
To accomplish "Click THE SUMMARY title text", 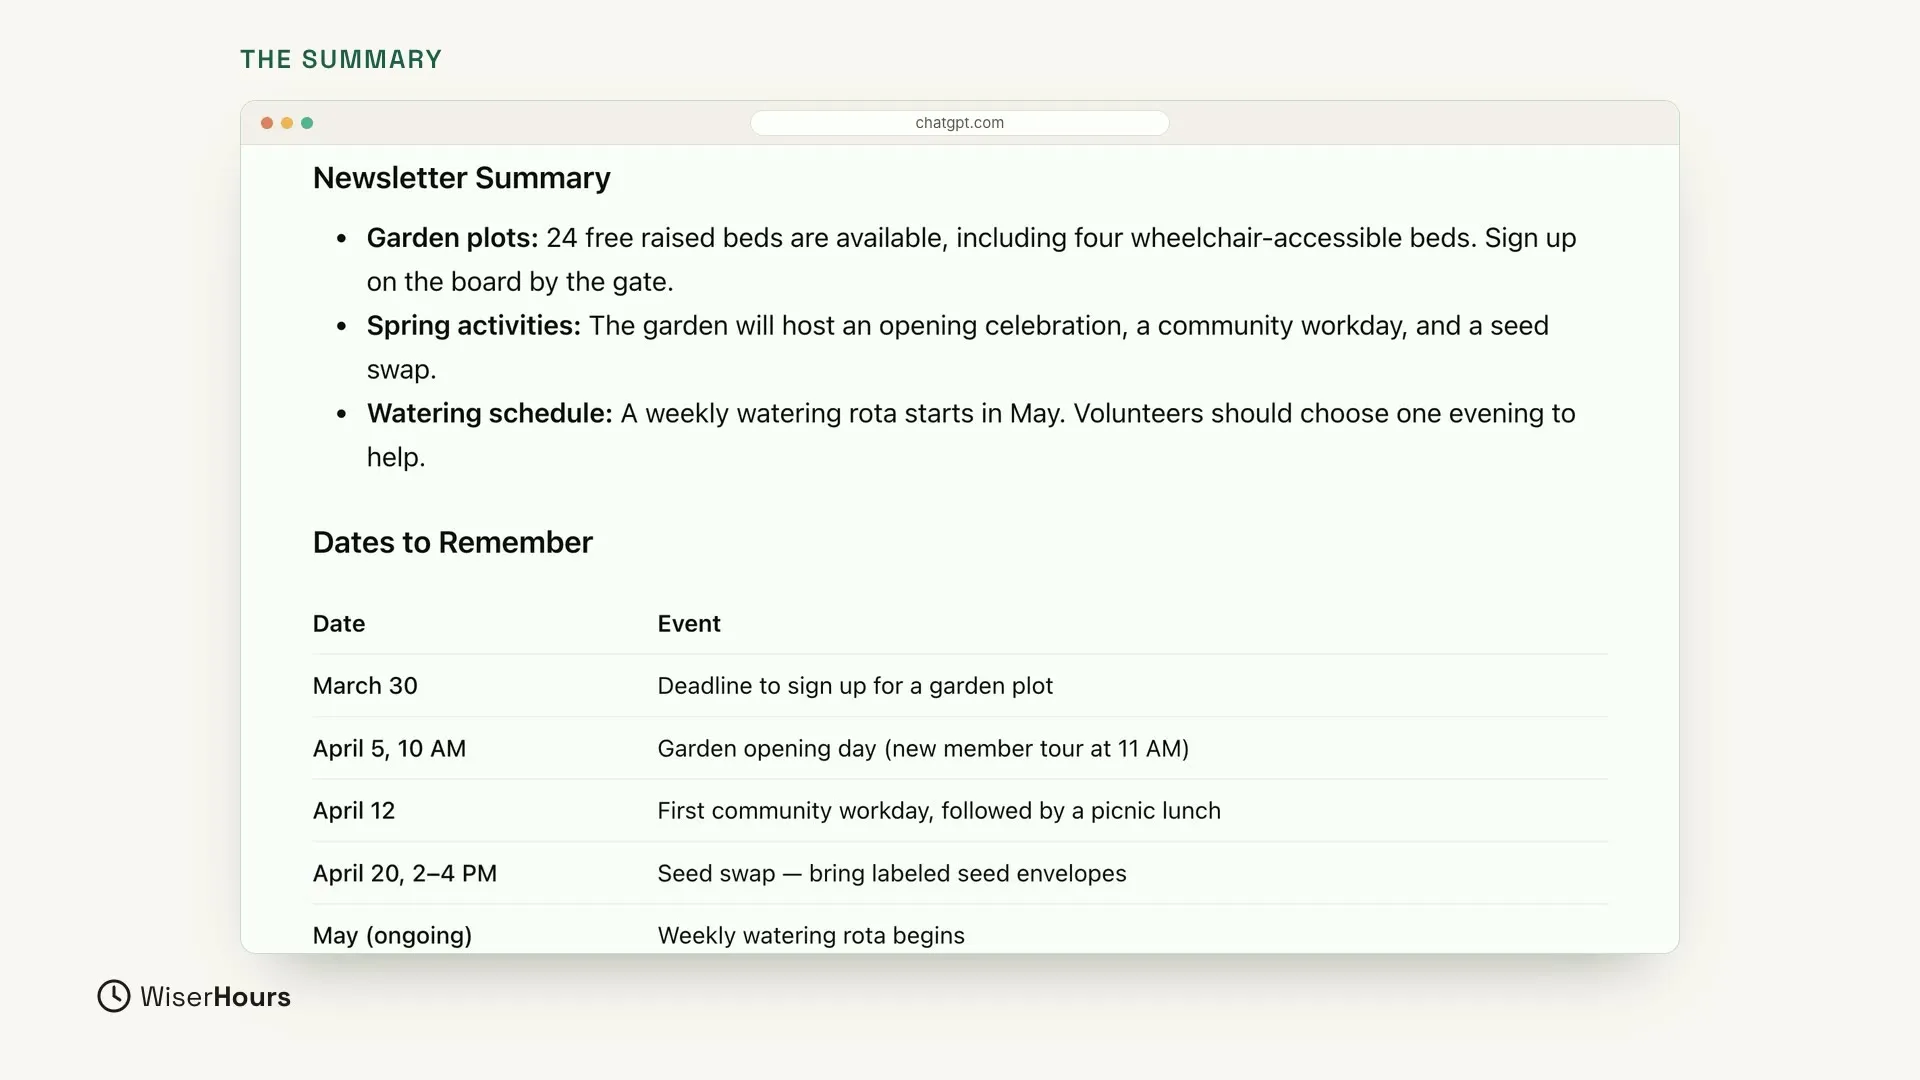I will coord(341,60).
